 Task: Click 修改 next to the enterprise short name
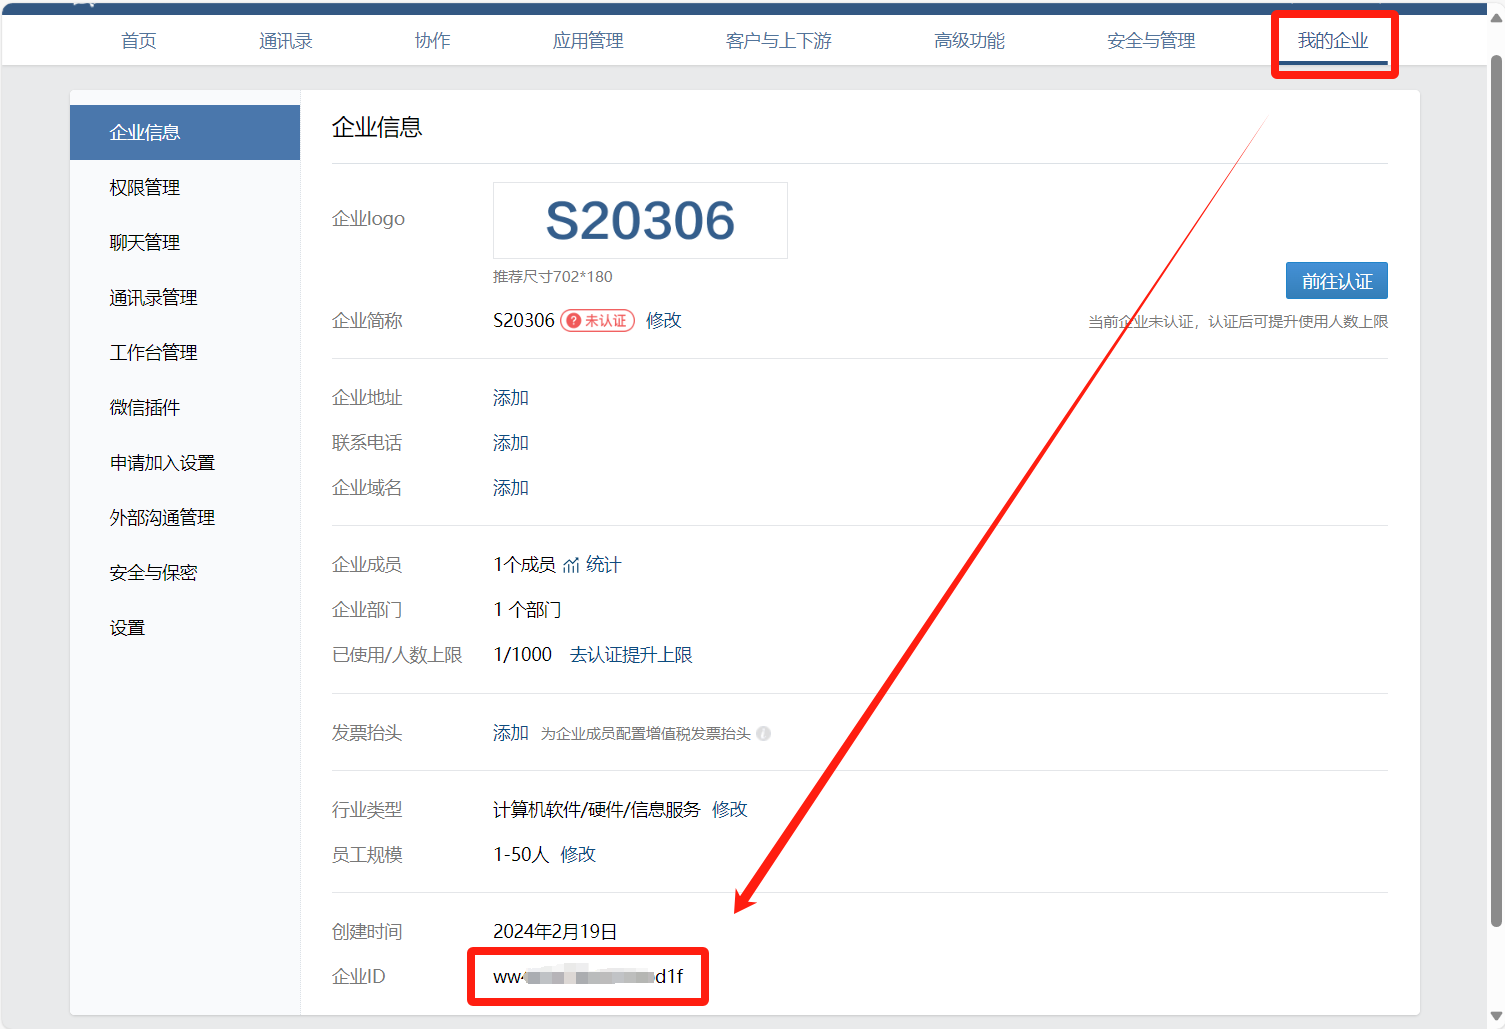(x=663, y=321)
